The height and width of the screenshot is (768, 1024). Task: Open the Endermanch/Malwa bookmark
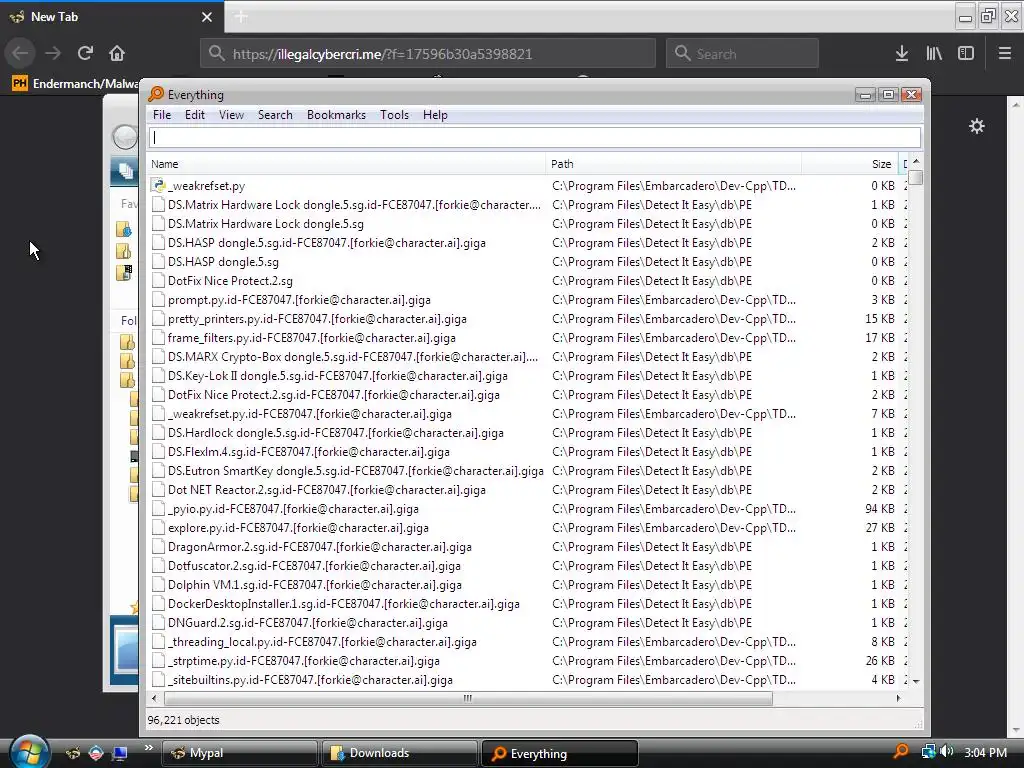(x=75, y=84)
